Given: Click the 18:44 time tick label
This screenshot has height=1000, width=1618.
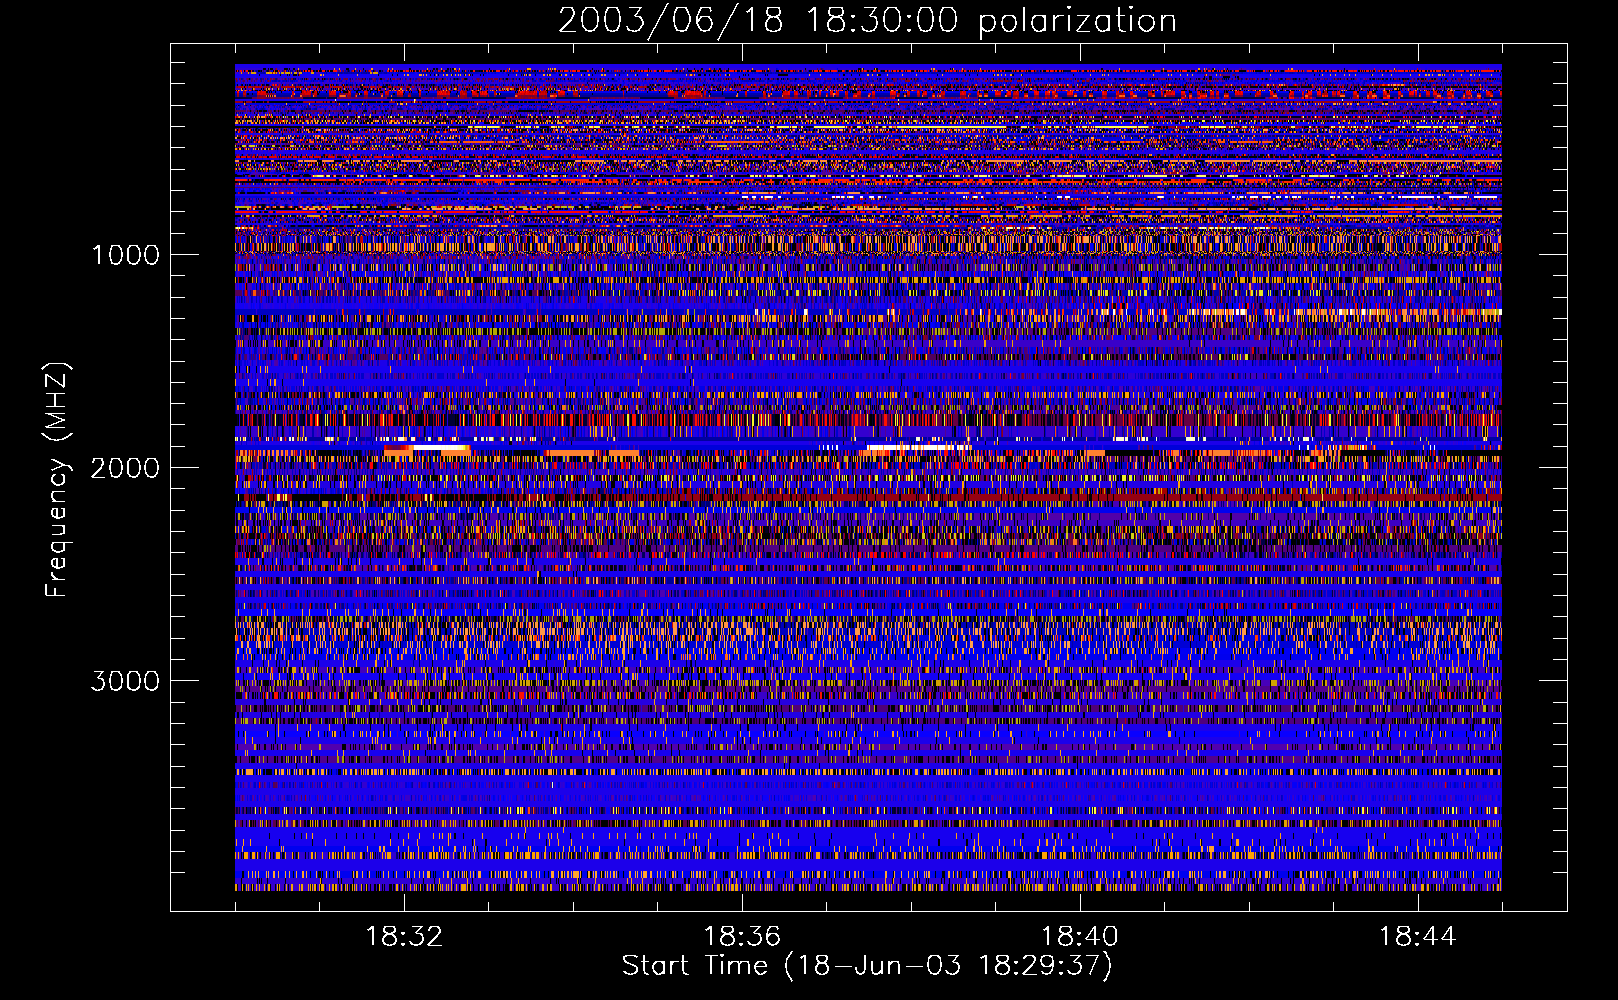Looking at the screenshot, I should 1417,937.
